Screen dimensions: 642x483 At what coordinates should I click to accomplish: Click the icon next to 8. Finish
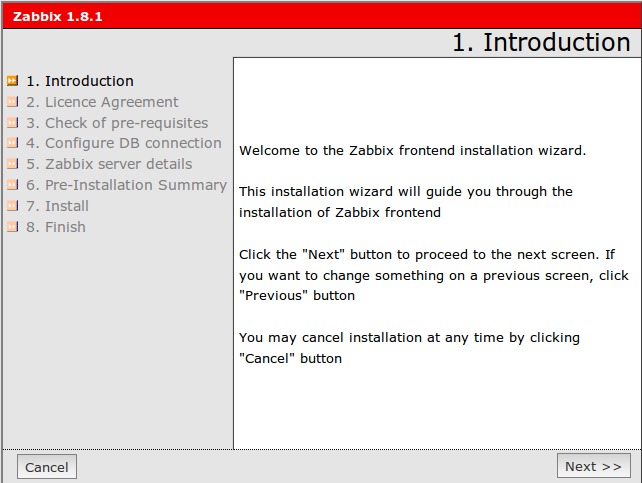coord(13,227)
